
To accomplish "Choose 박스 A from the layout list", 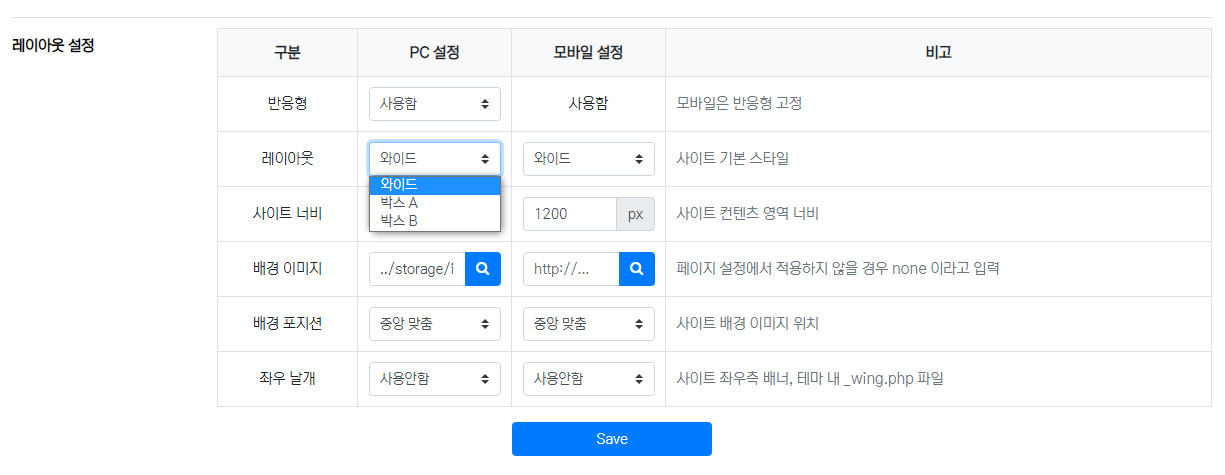I will pos(434,203).
